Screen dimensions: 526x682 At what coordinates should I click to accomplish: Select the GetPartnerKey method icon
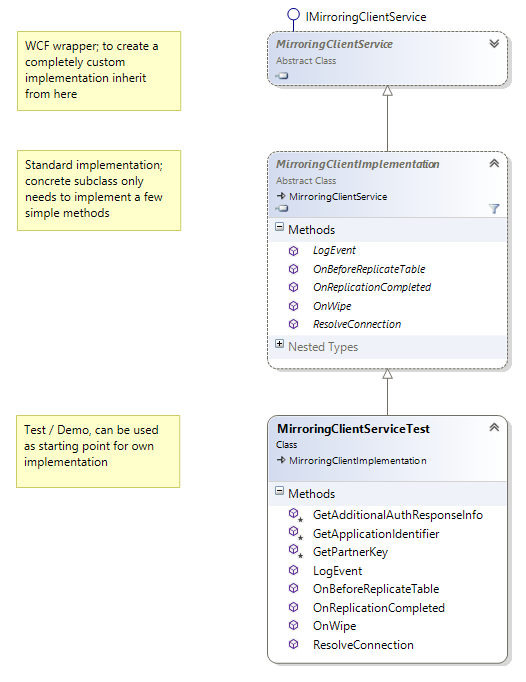tap(295, 552)
